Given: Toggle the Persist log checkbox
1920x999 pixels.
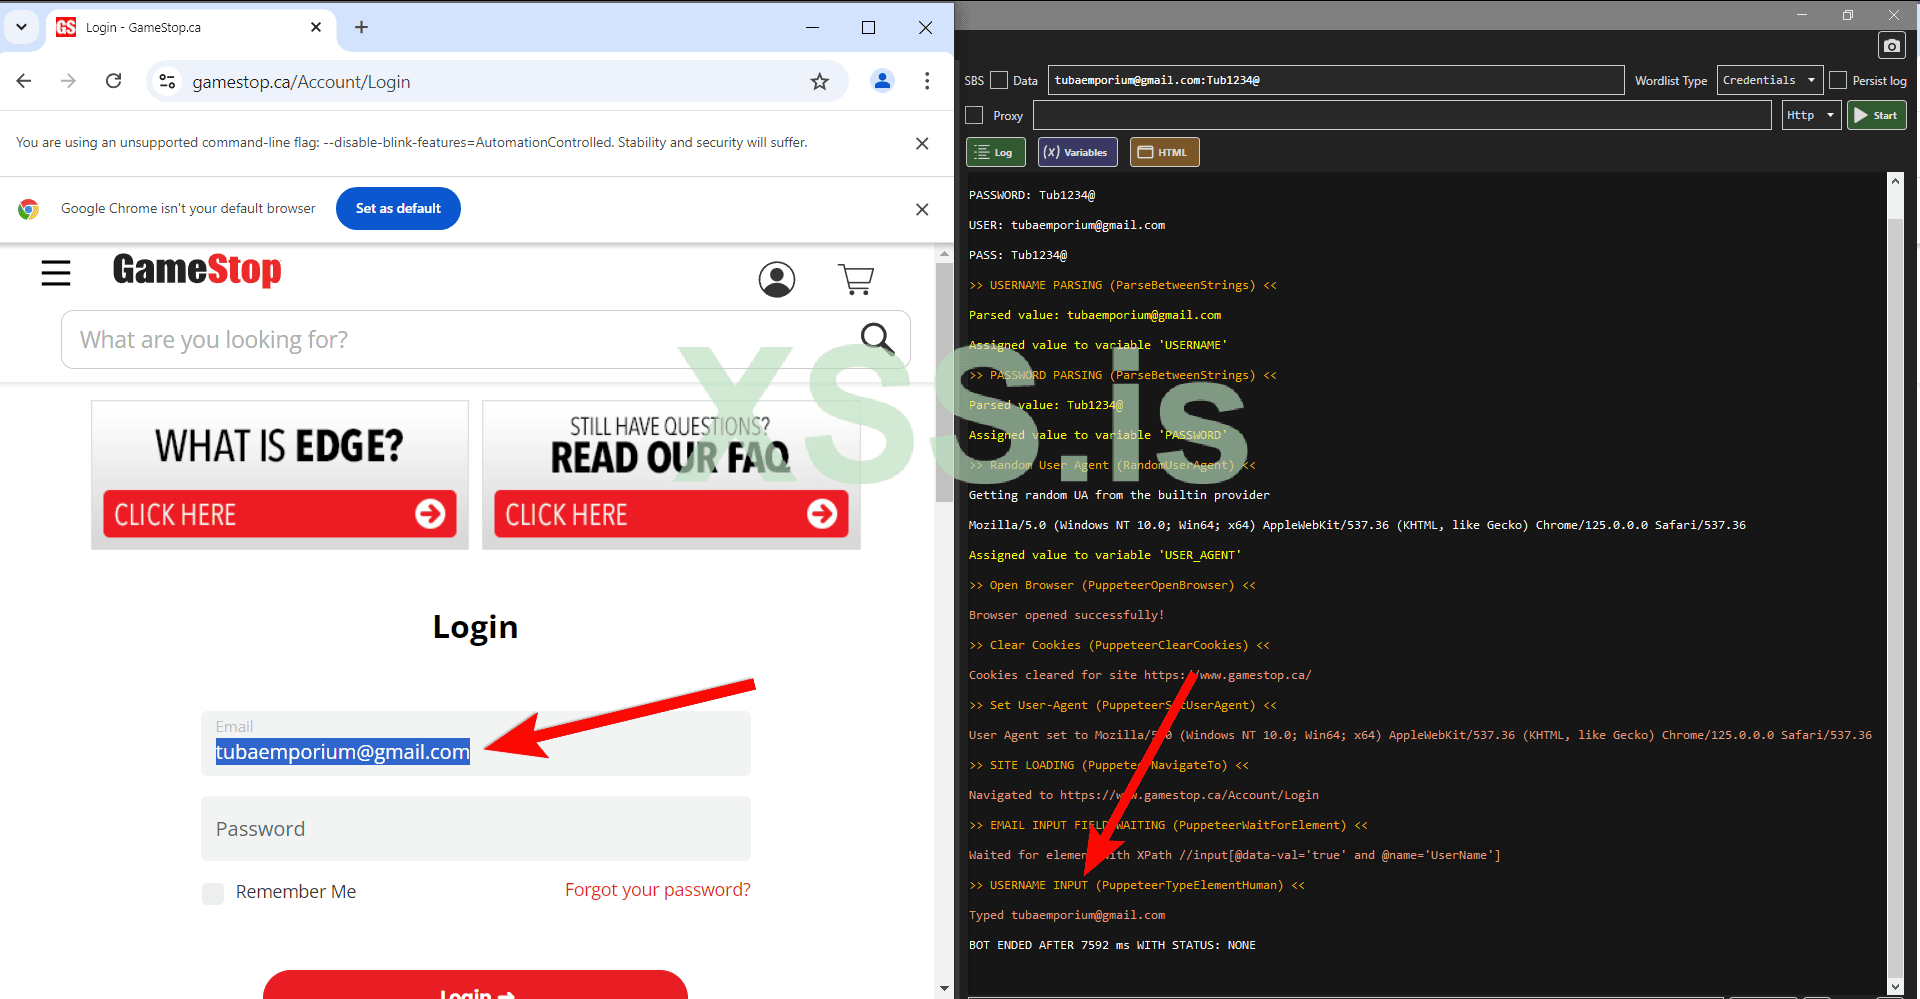Looking at the screenshot, I should click(x=1838, y=80).
